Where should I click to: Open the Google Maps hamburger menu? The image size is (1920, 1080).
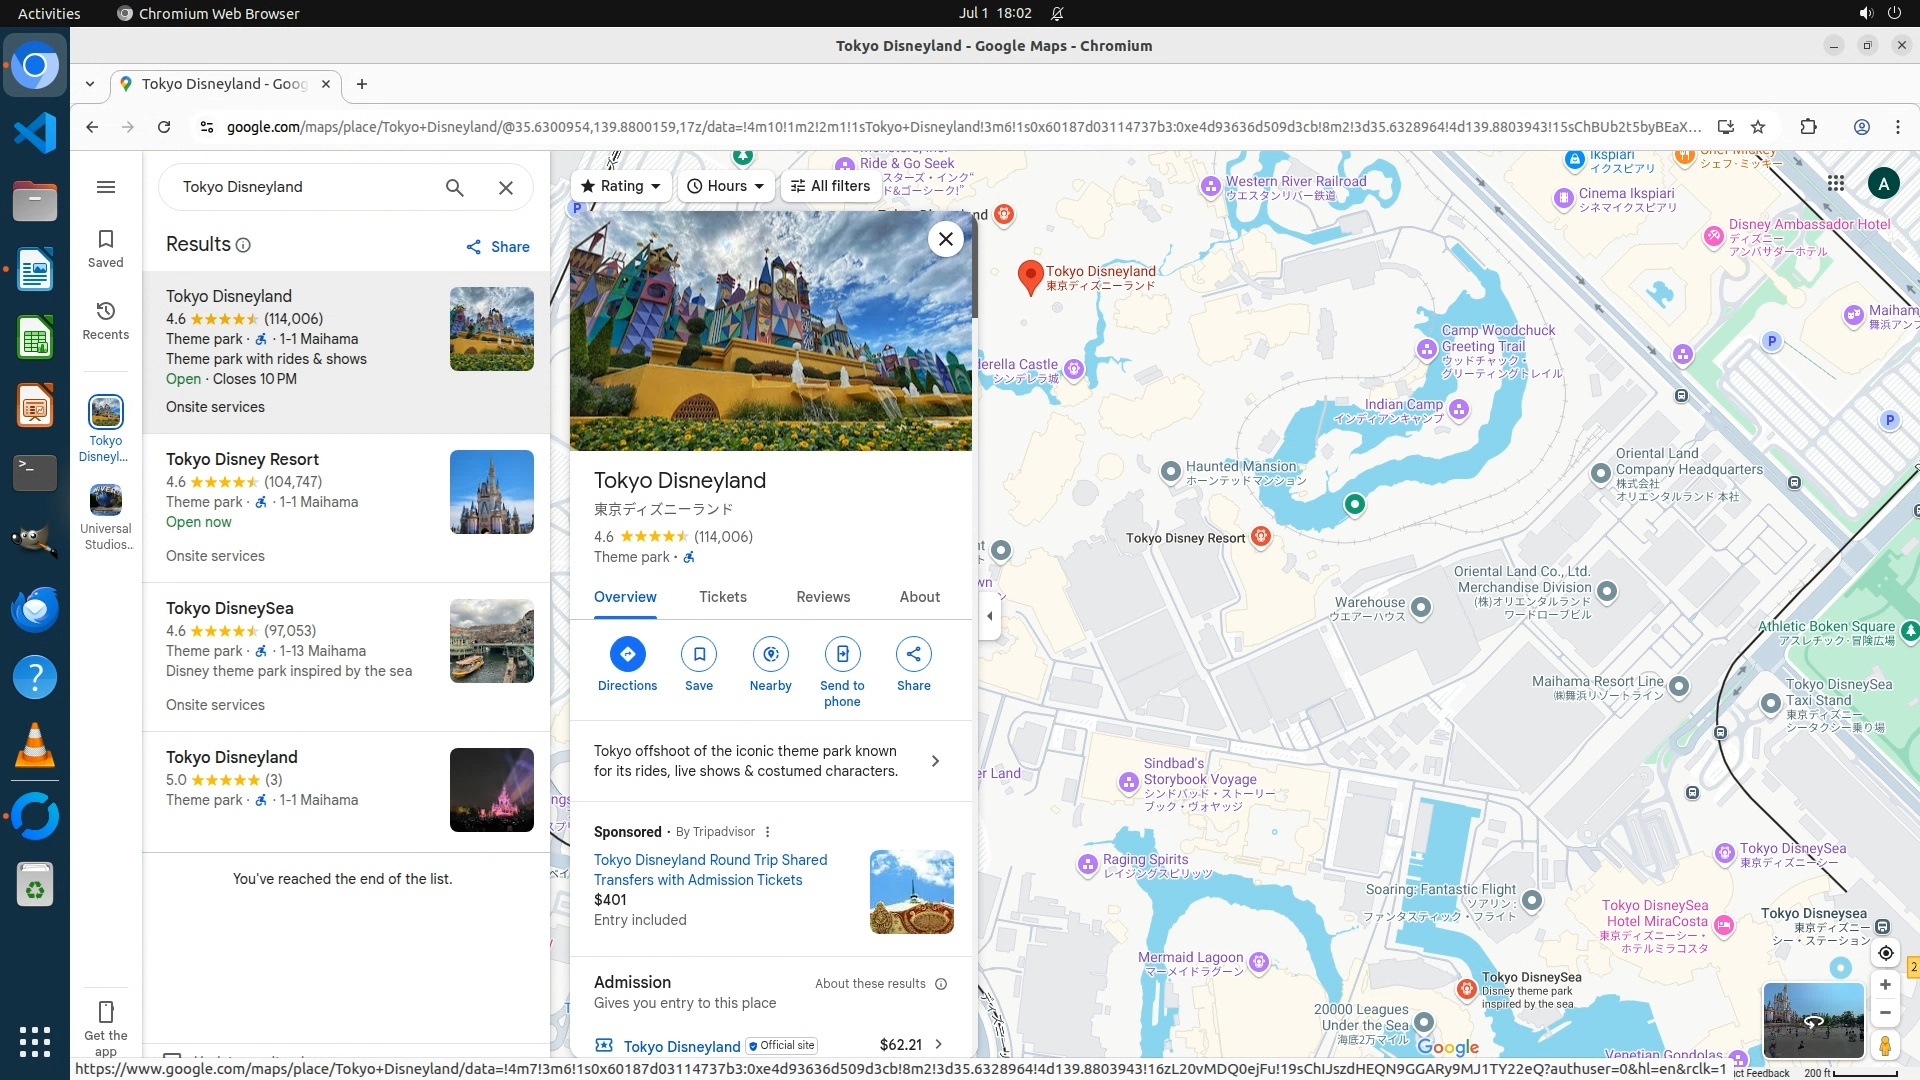(x=106, y=187)
